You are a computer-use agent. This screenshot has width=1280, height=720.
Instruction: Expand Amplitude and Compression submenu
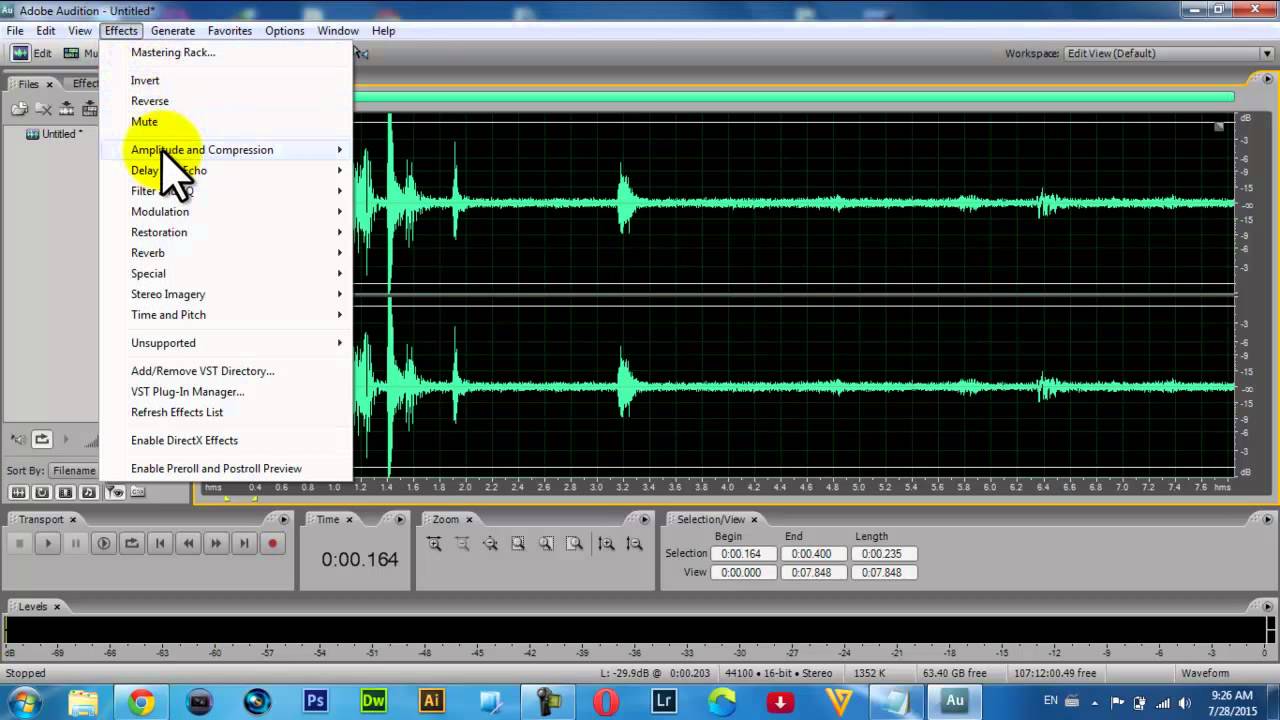coord(224,150)
